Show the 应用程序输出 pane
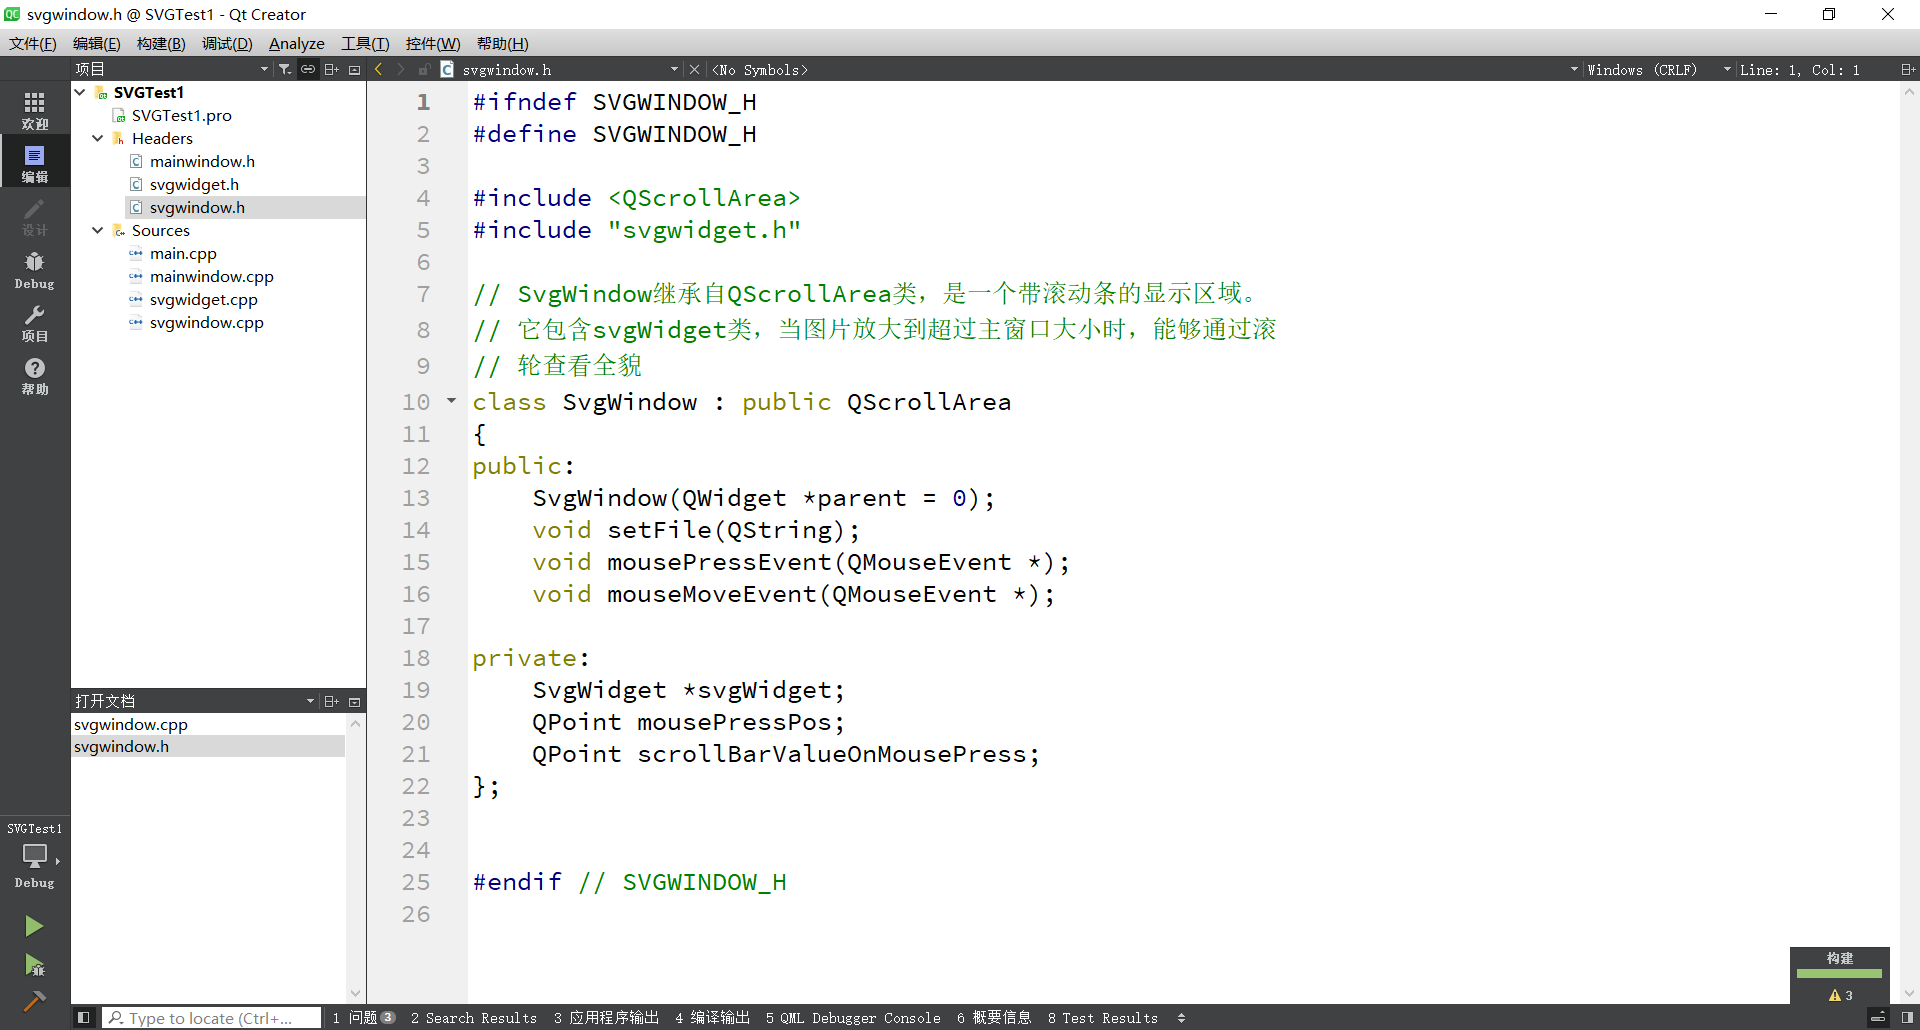Image resolution: width=1920 pixels, height=1030 pixels. (x=606, y=1018)
